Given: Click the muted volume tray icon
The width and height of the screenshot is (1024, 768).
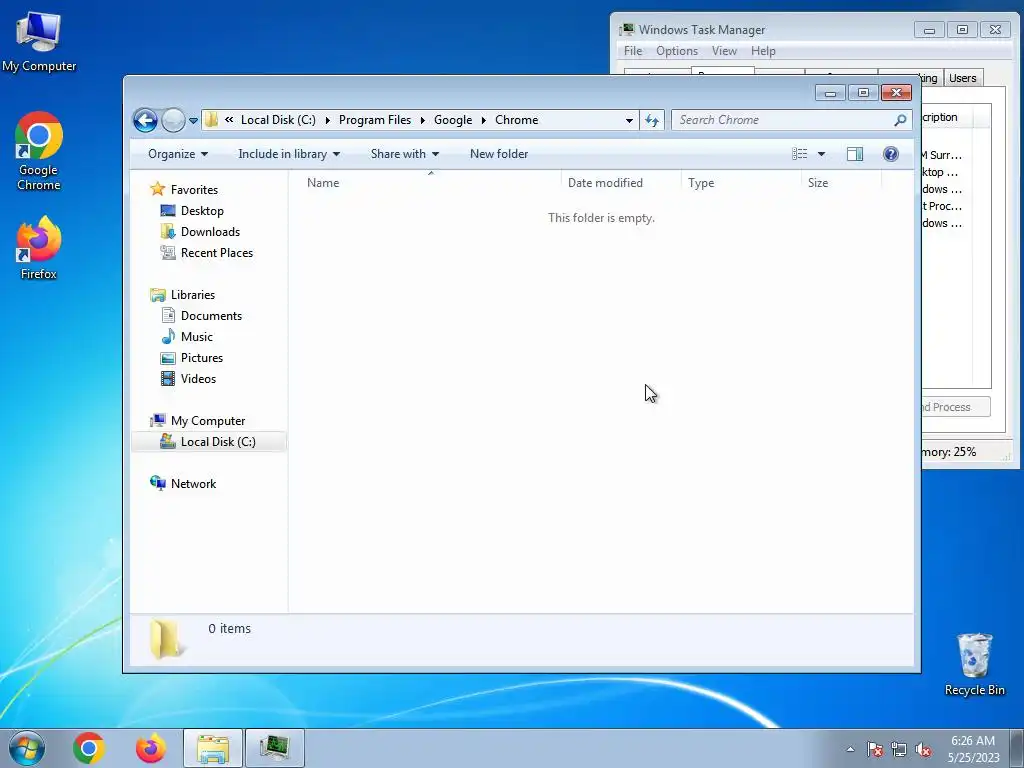Looking at the screenshot, I should (x=923, y=750).
